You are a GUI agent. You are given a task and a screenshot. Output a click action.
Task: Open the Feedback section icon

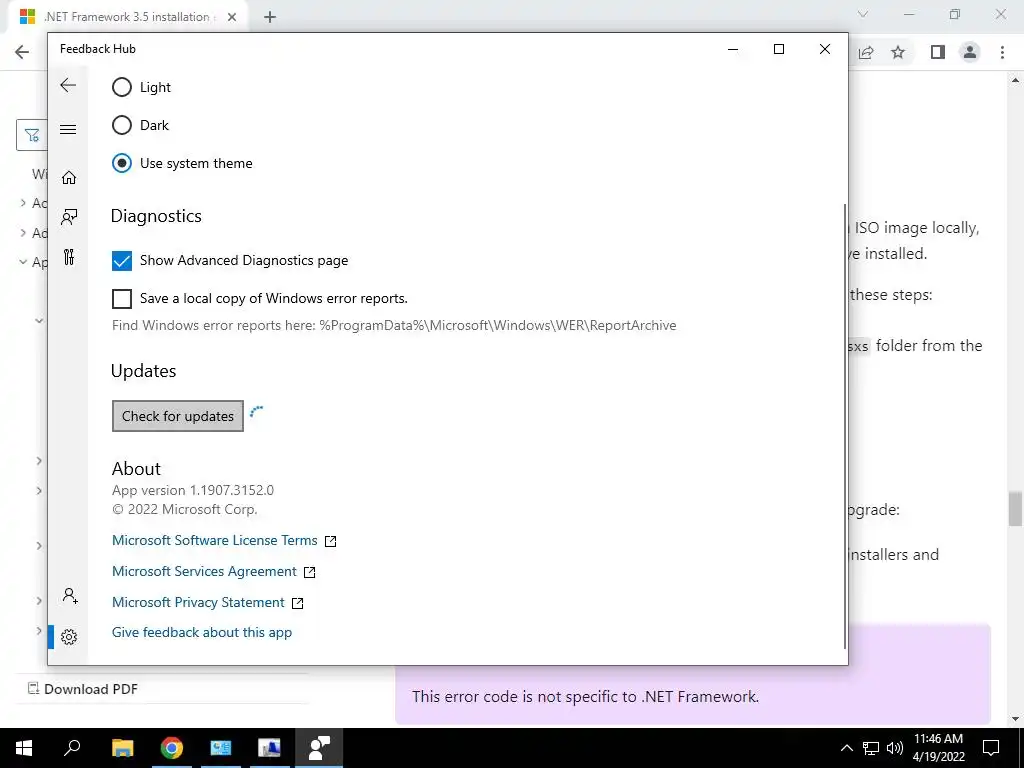point(69,217)
